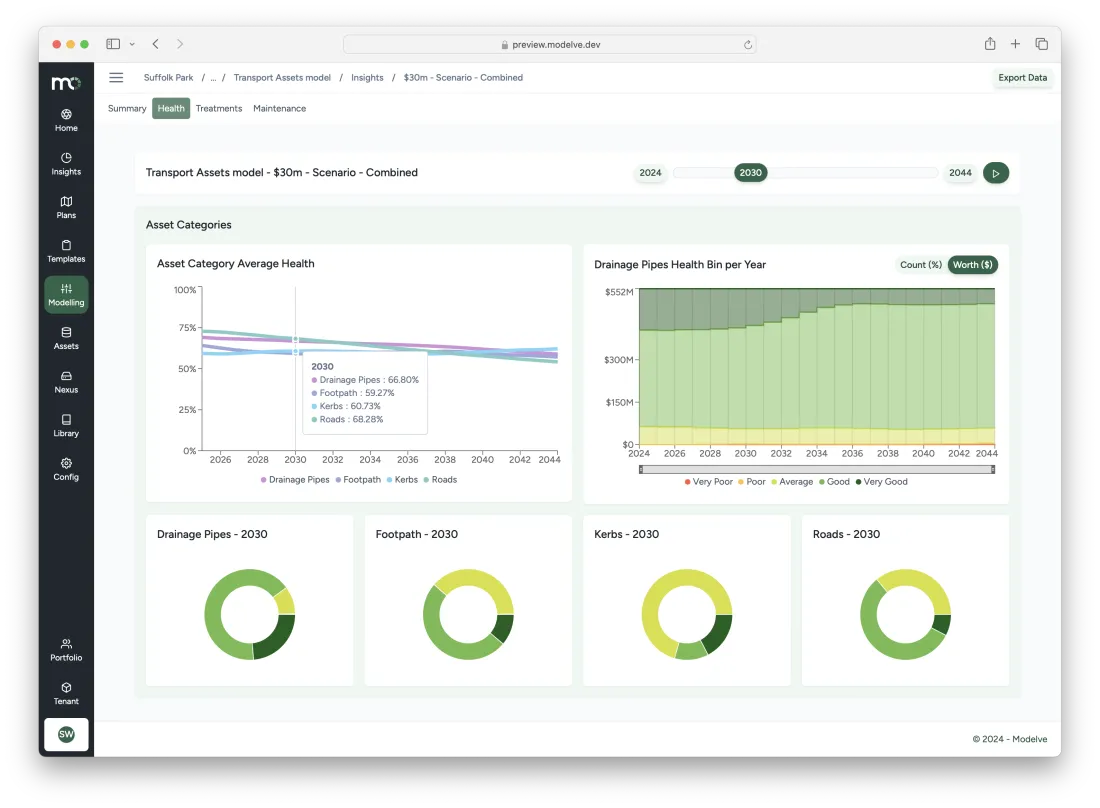This screenshot has height=808, width=1100.
Task: Click the Export Data button
Action: tap(1022, 78)
